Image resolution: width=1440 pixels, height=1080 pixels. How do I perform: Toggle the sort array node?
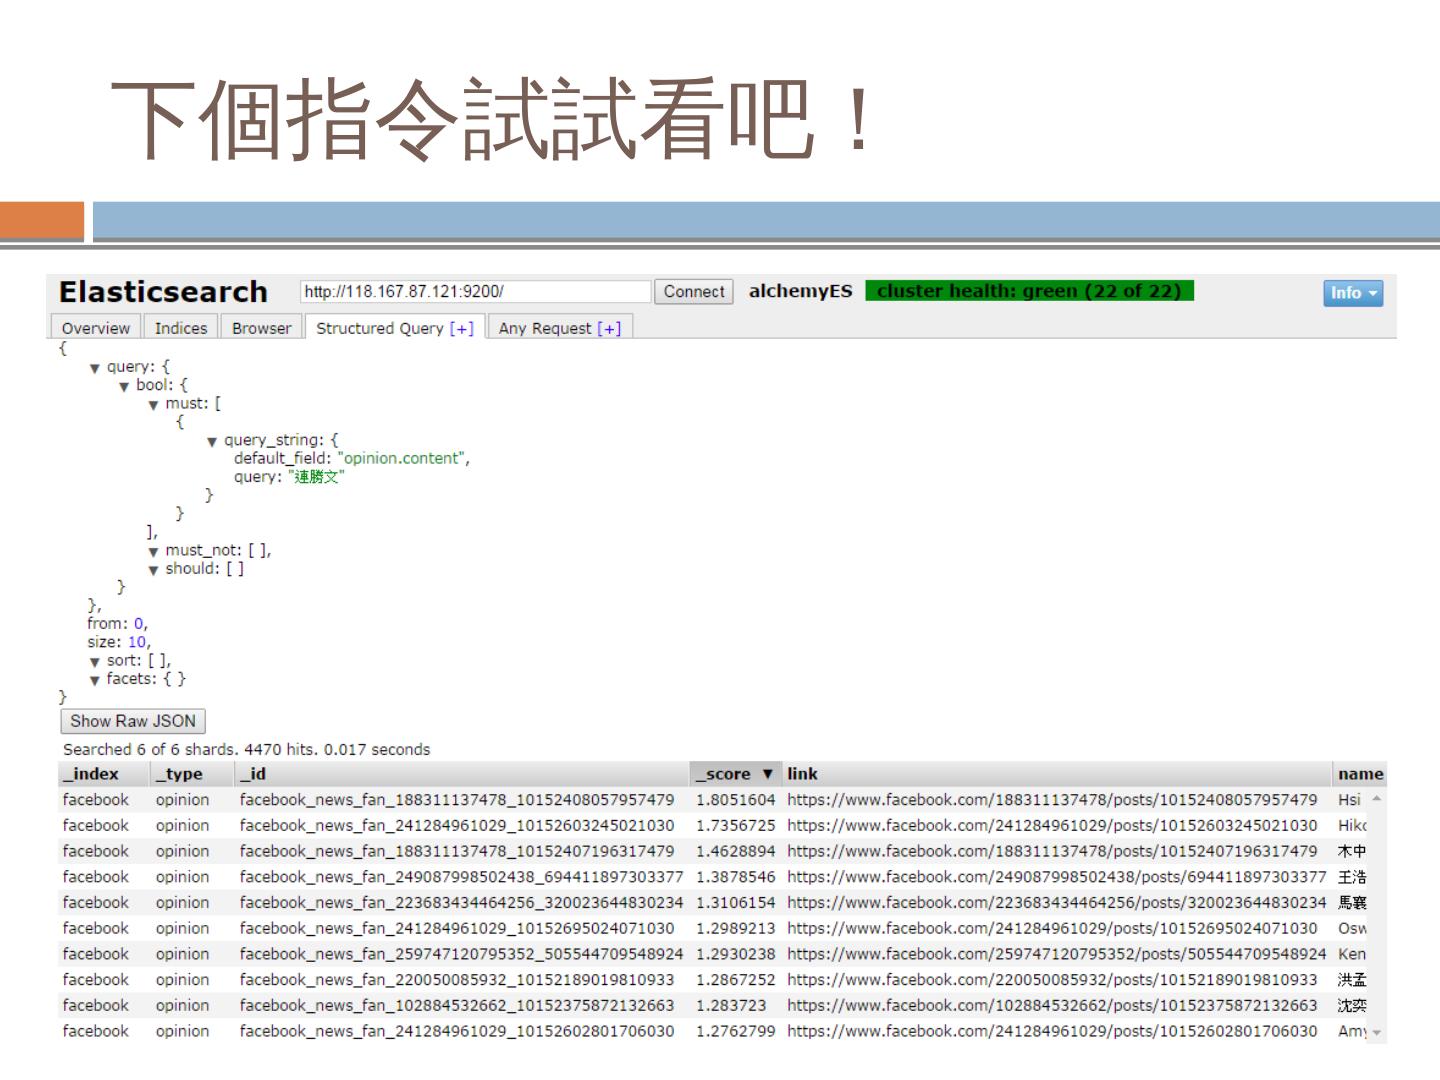pos(95,662)
